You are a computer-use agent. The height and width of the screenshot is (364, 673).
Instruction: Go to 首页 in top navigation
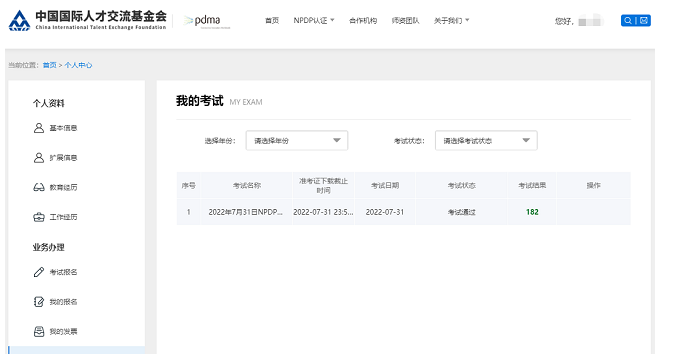tap(272, 21)
